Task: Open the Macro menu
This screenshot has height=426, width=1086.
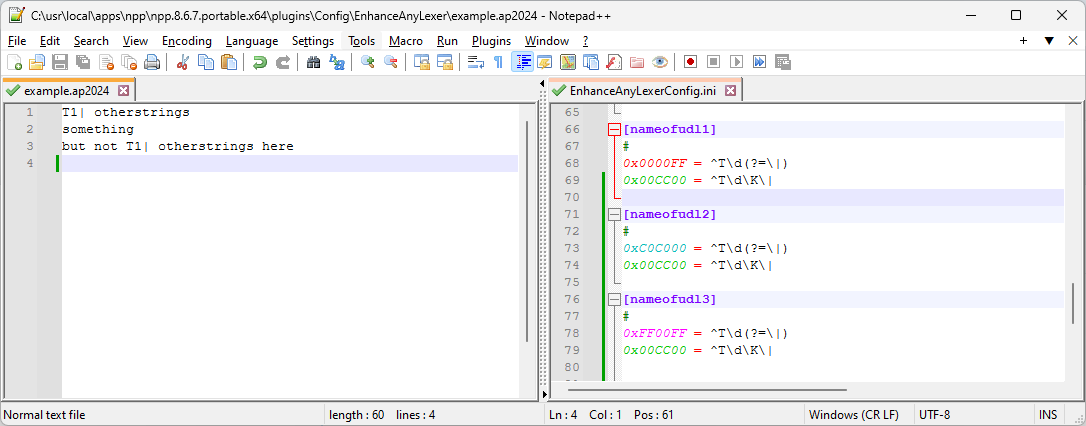Action: pos(406,41)
